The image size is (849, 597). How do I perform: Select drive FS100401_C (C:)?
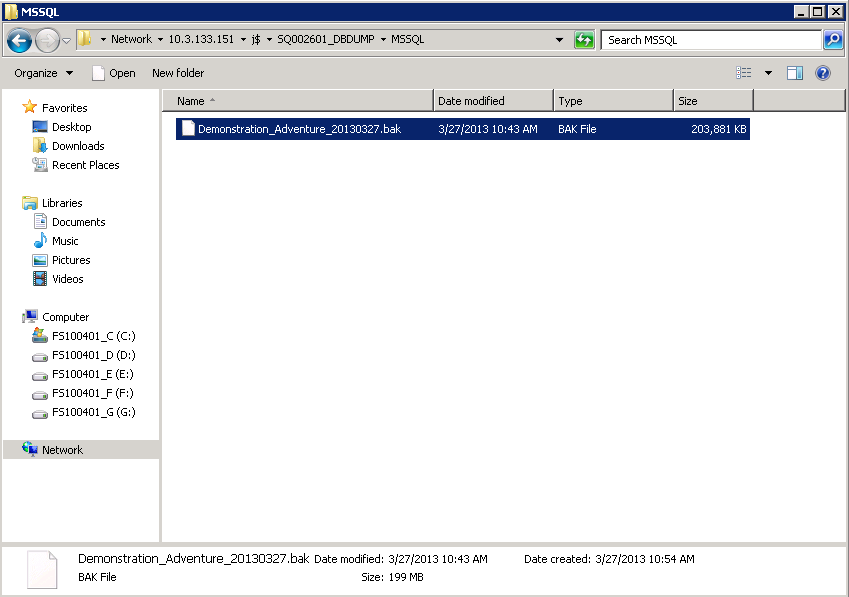tap(93, 336)
